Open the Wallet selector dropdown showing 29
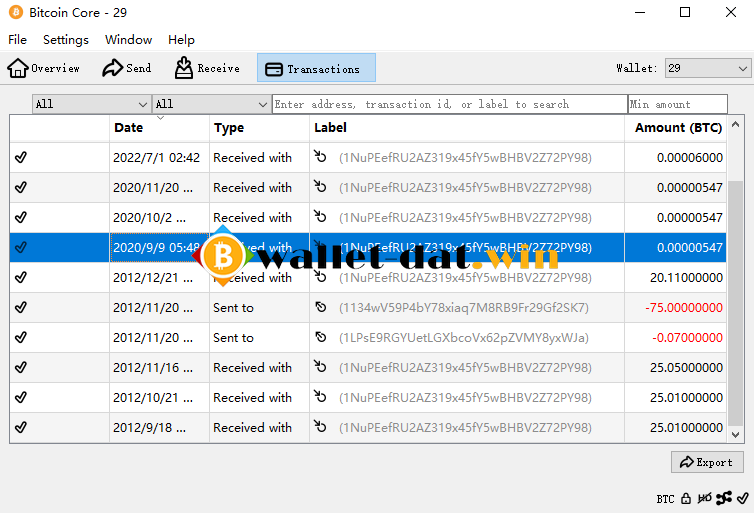The height and width of the screenshot is (513, 754). point(708,68)
